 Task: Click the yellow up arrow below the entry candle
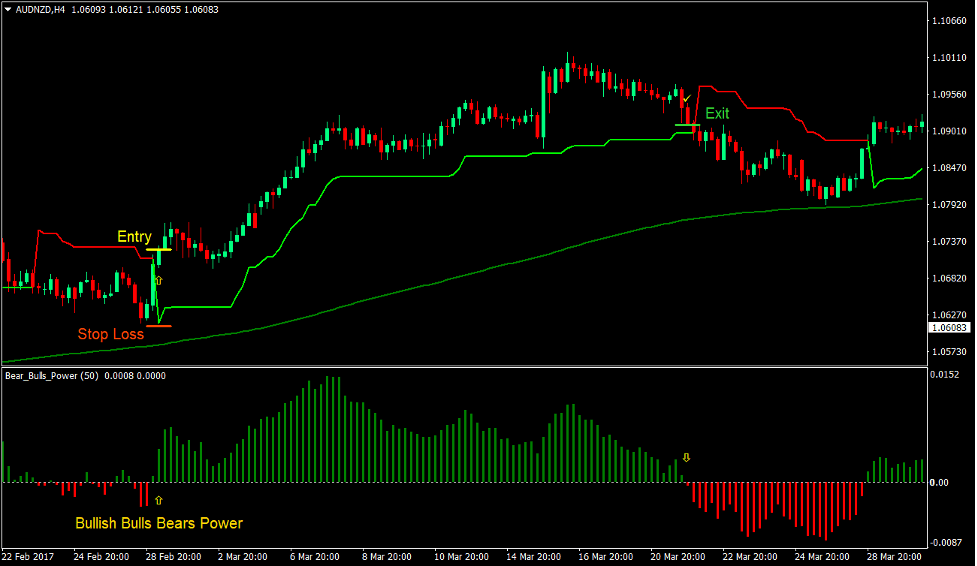(x=158, y=282)
